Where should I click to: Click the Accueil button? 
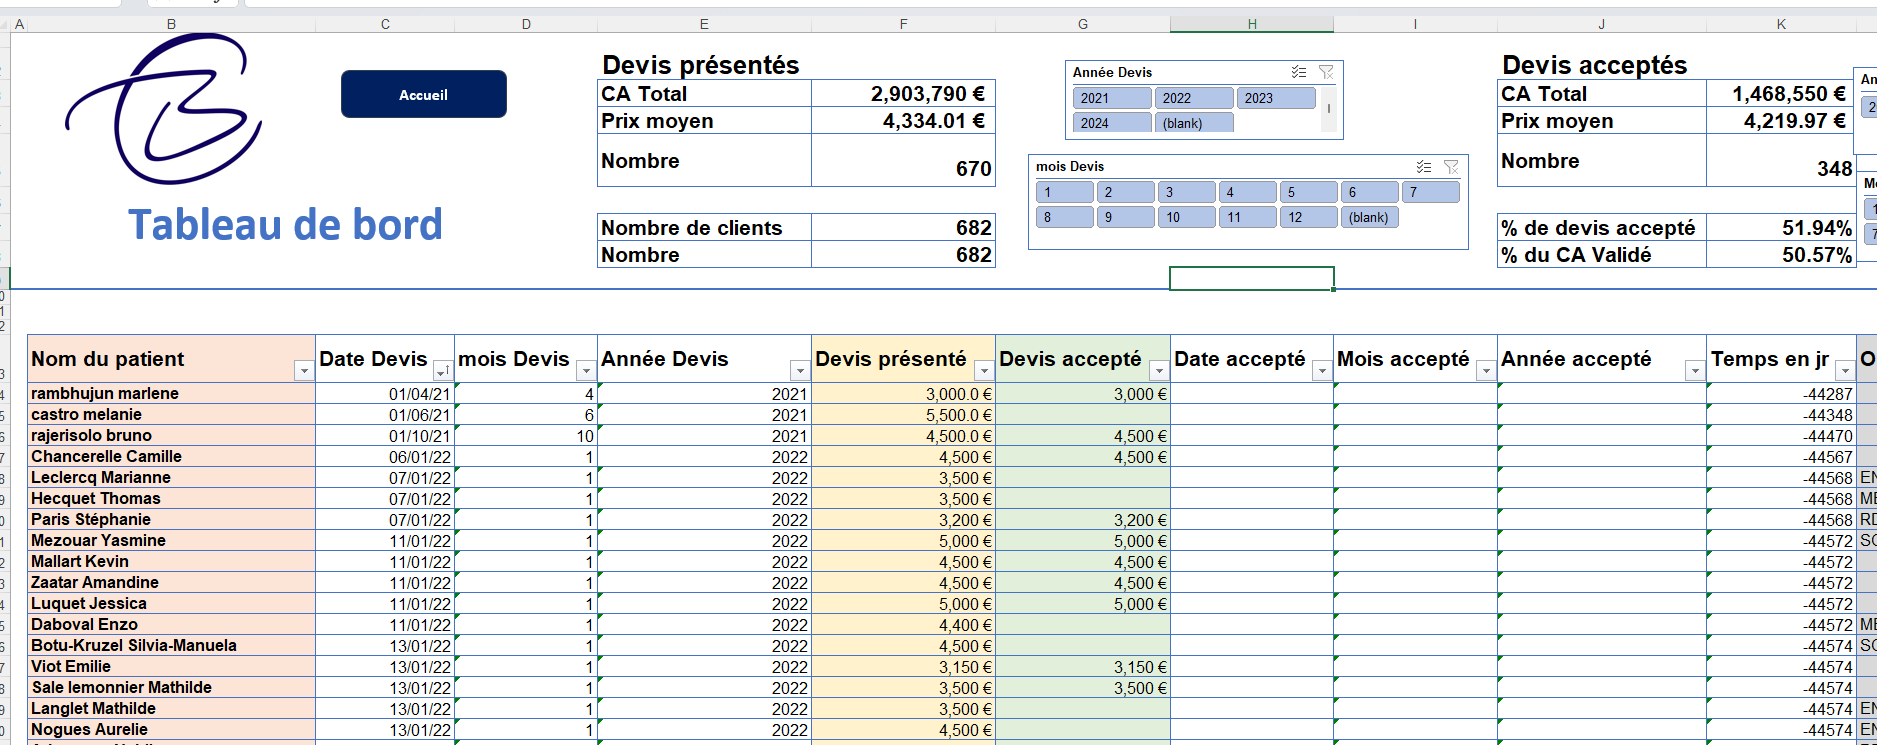pos(423,95)
